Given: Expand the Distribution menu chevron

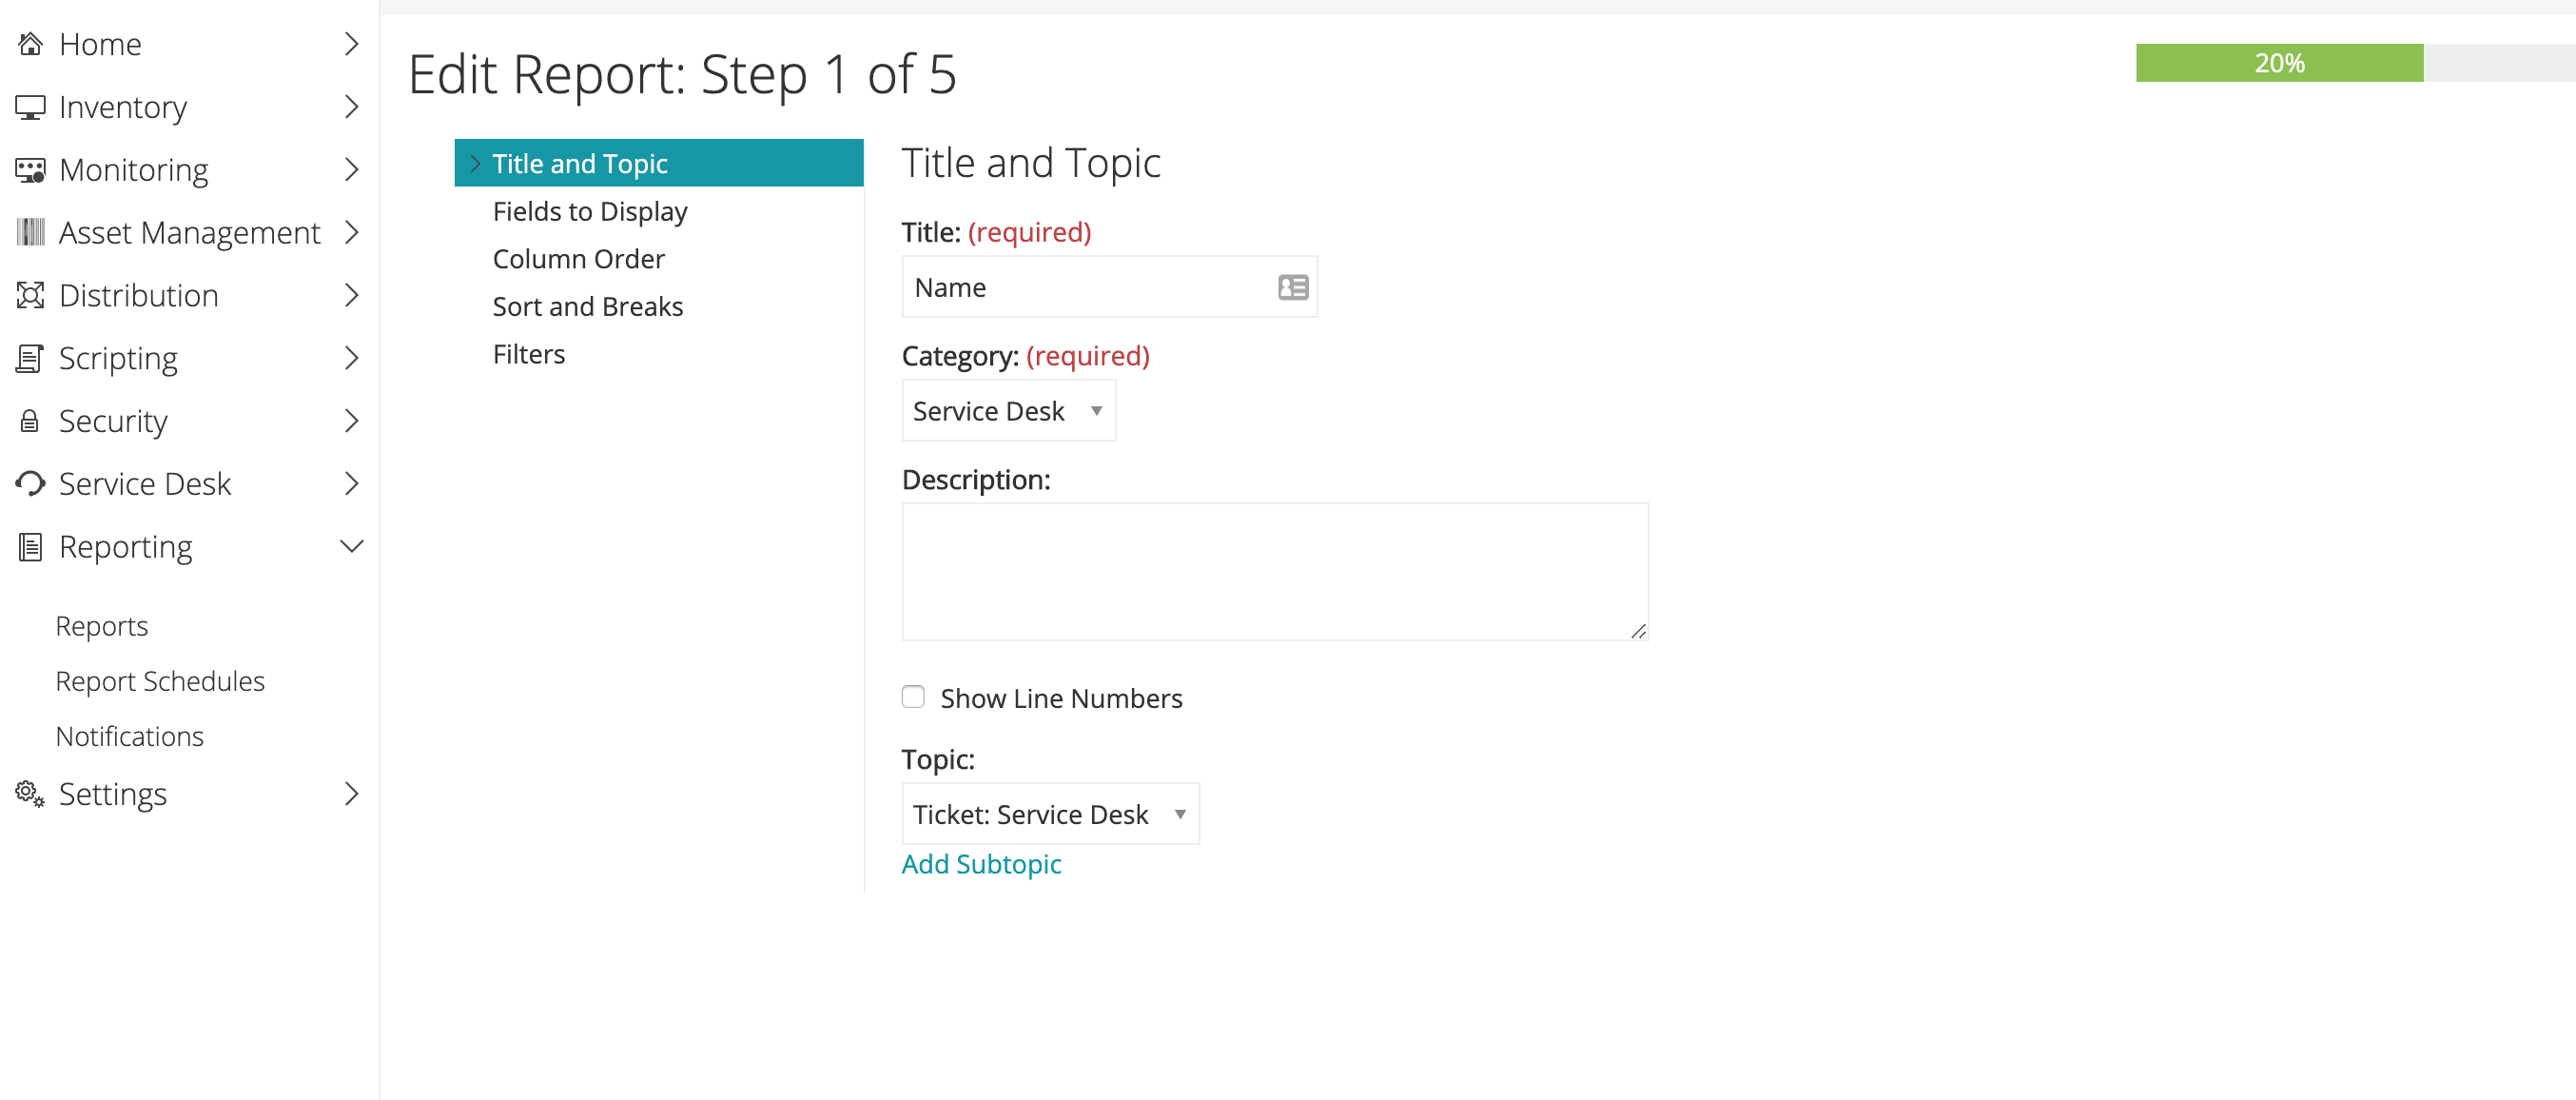Looking at the screenshot, I should (x=351, y=295).
